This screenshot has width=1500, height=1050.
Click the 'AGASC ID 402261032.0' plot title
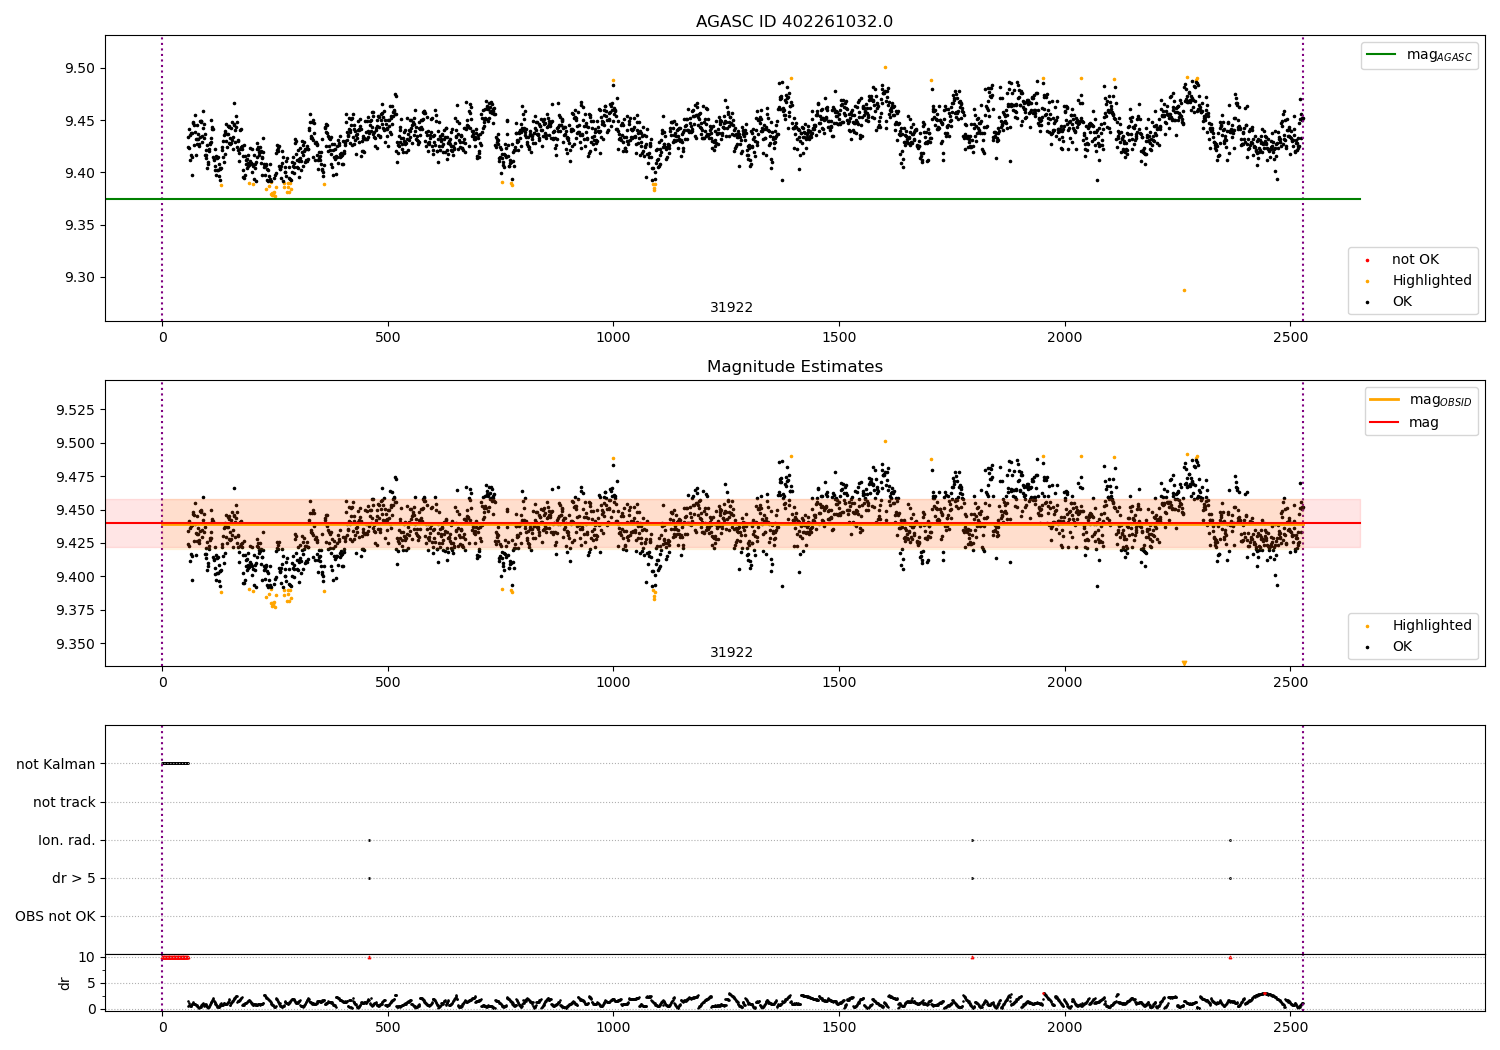pos(794,22)
